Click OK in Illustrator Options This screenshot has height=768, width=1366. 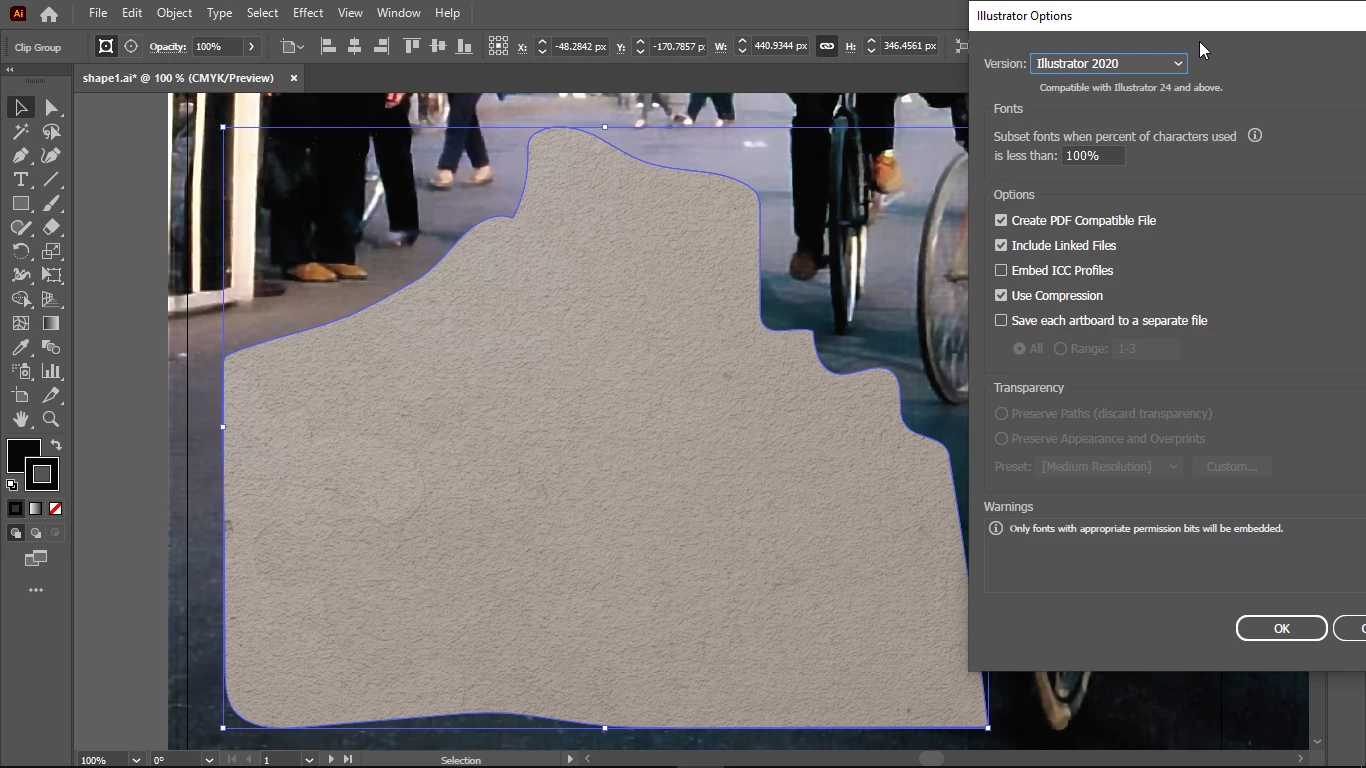click(x=1281, y=628)
